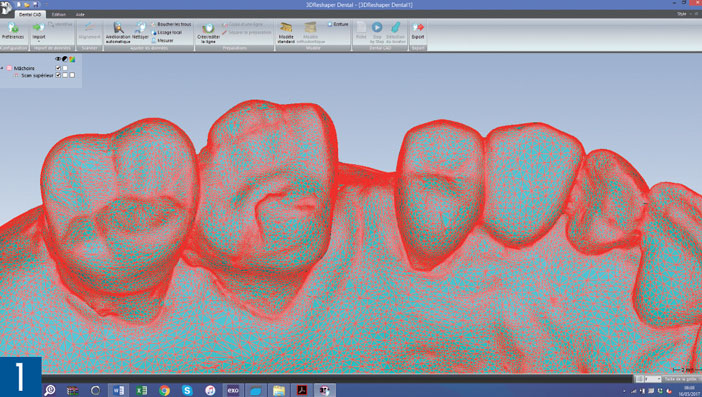Toggle Mâchoire second checkbox
Viewport: 702px width, 397px height.
tap(65, 68)
